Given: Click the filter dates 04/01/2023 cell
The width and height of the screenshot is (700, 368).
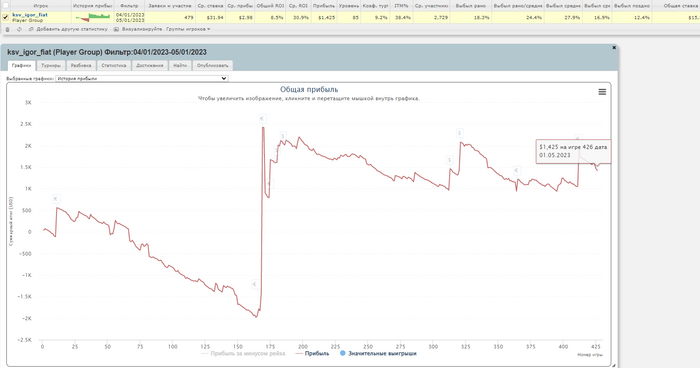Looking at the screenshot, I should pyautogui.click(x=130, y=17).
